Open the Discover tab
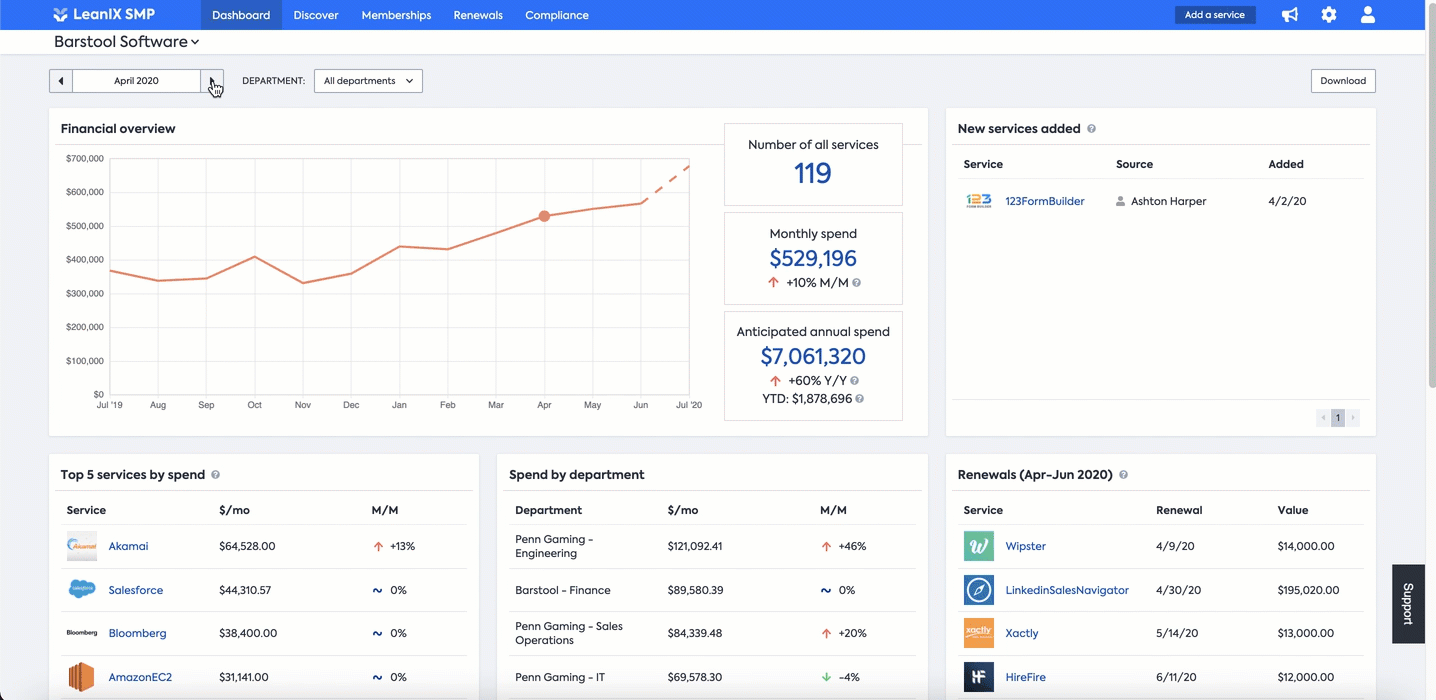 tap(316, 15)
